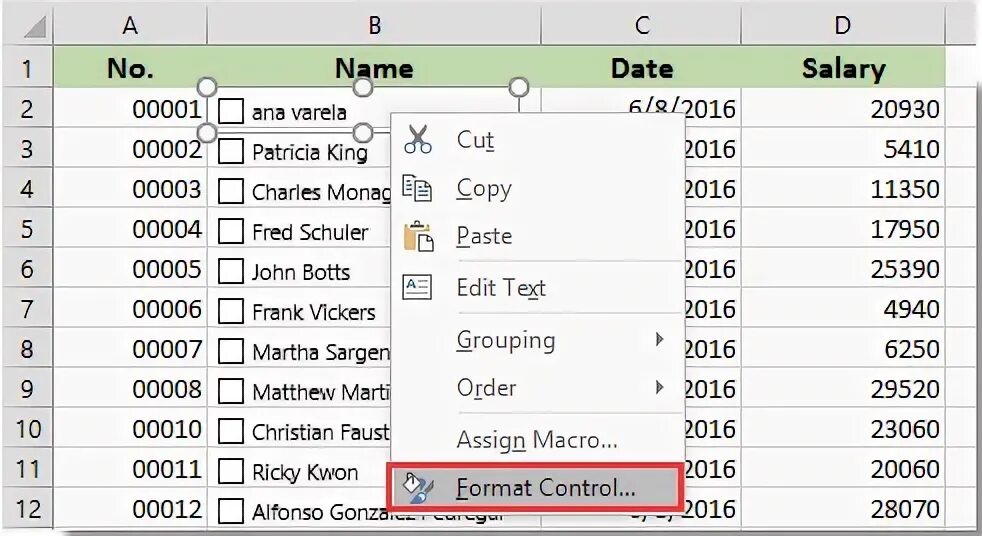The width and height of the screenshot is (982, 536).
Task: Click the Copy pages icon
Action: (417, 188)
